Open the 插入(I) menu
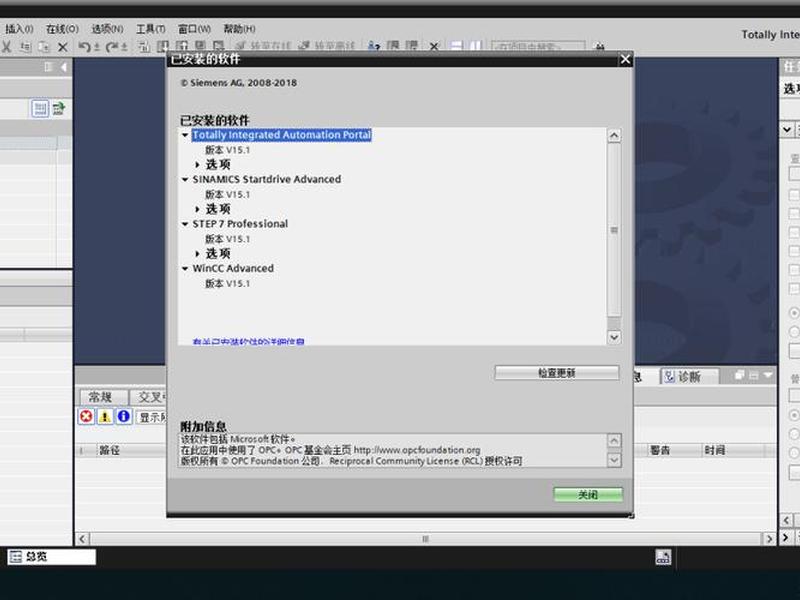 [18, 29]
